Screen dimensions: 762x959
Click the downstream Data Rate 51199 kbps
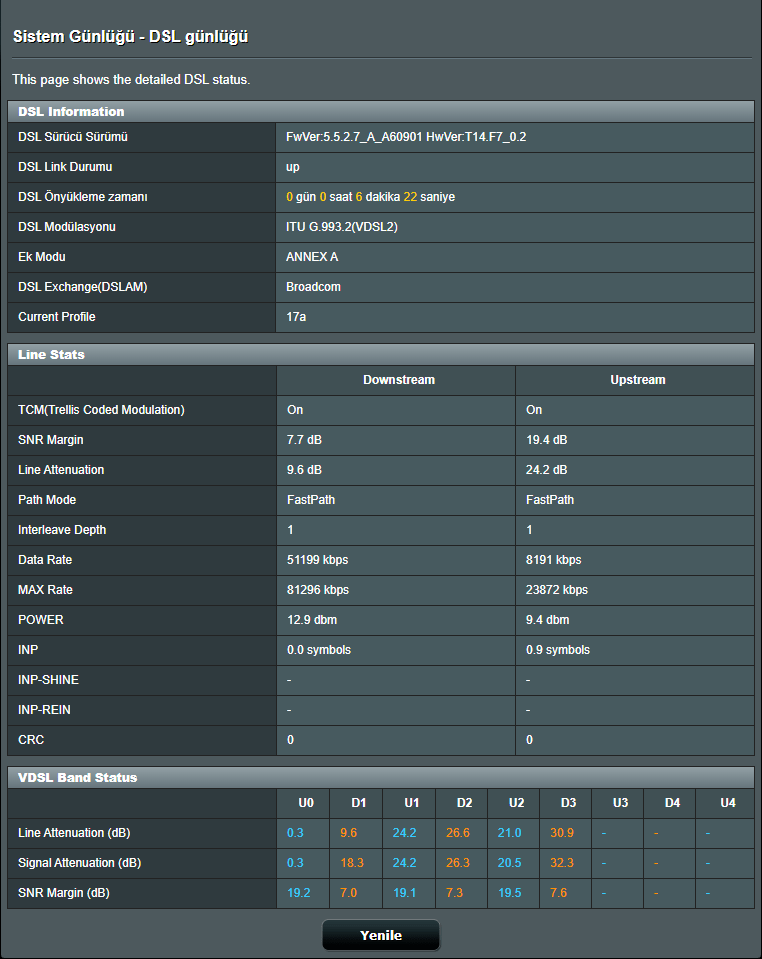[x=317, y=560]
